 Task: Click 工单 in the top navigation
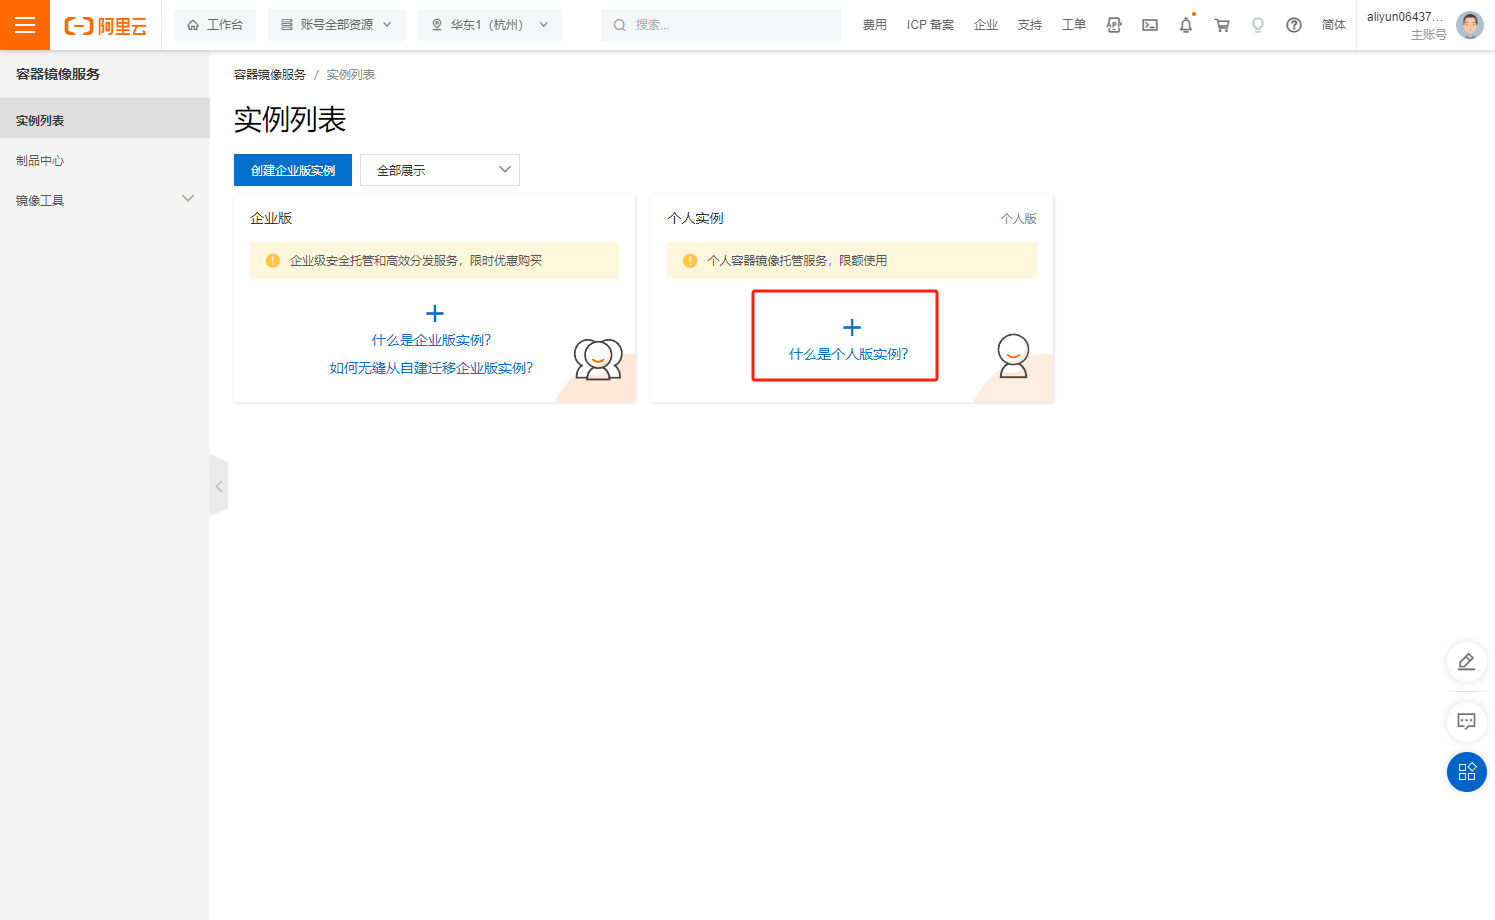pyautogui.click(x=1073, y=24)
